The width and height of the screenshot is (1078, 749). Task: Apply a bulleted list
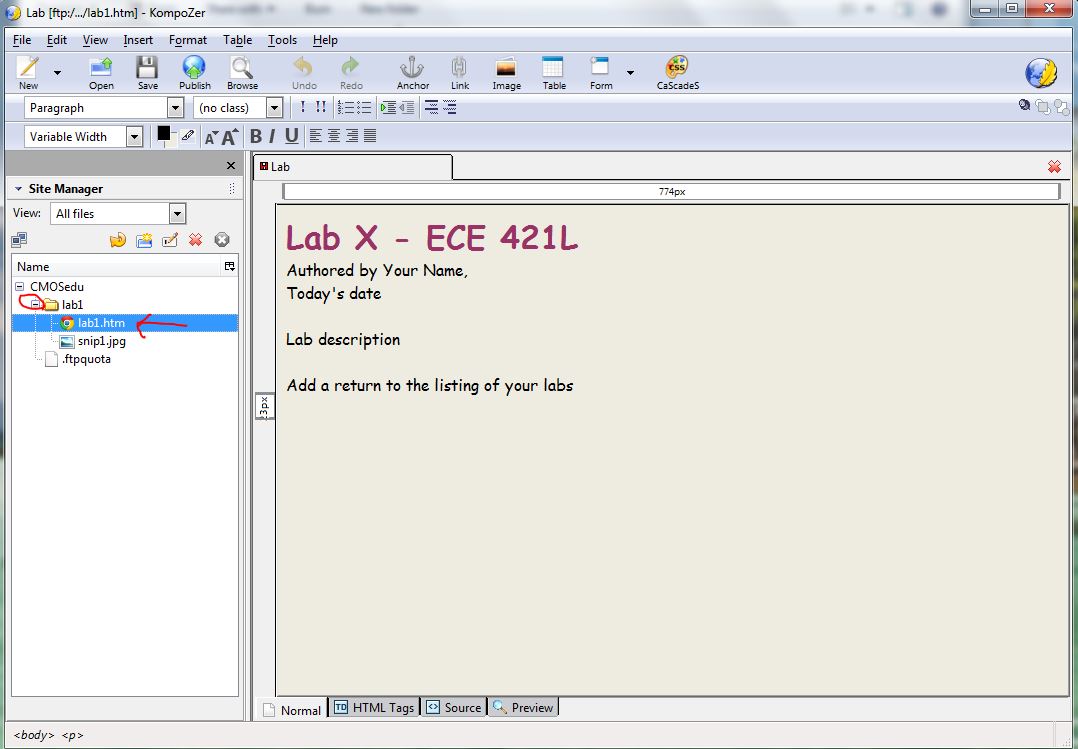pyautogui.click(x=364, y=108)
